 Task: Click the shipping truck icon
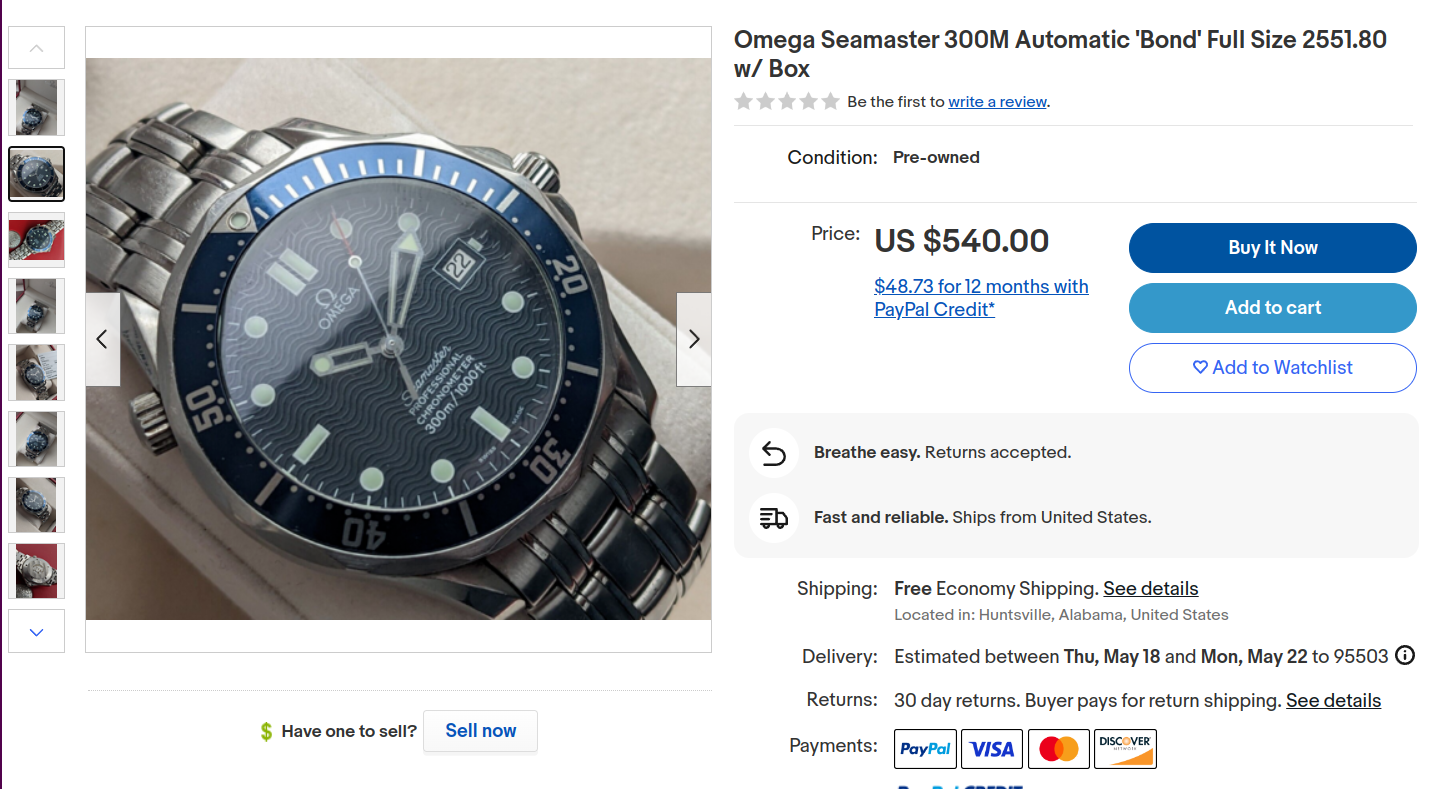(x=773, y=518)
